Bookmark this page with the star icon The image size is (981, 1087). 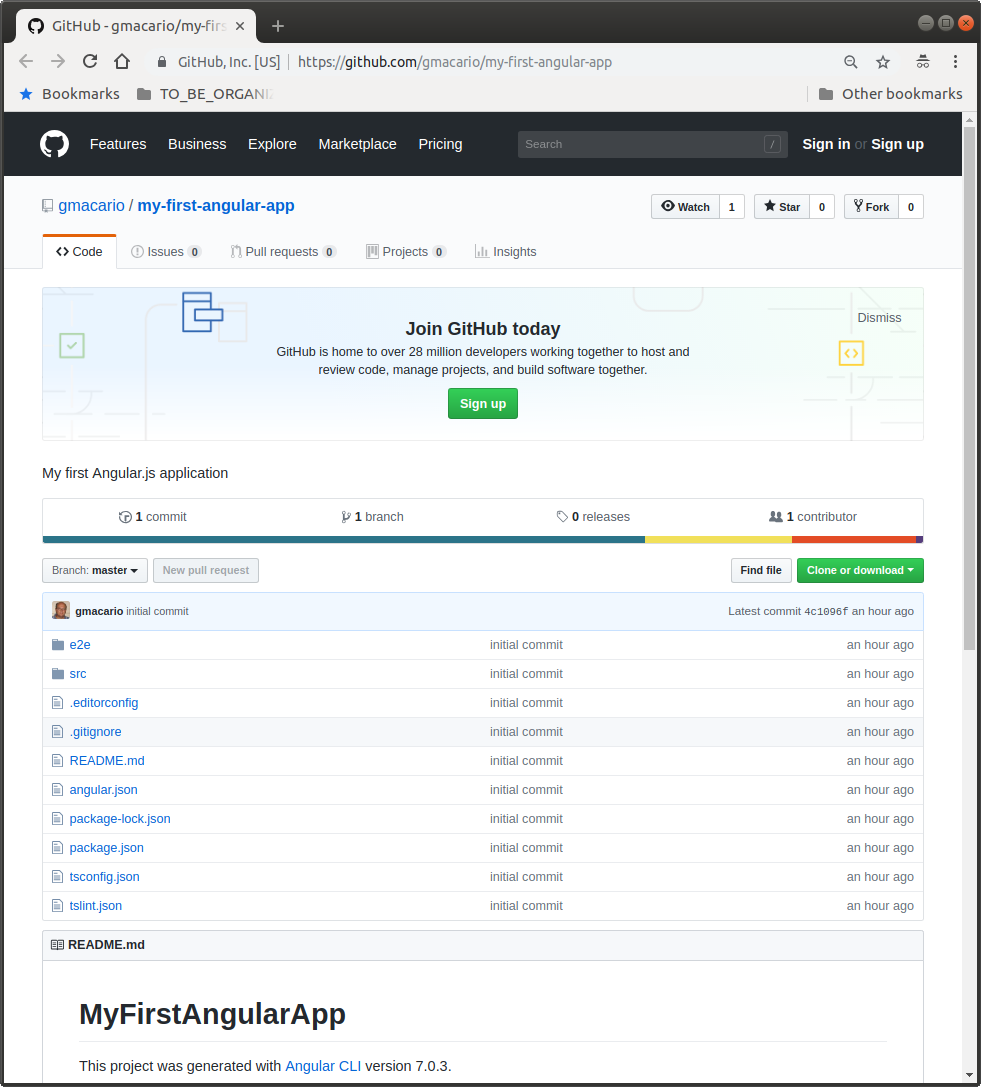point(883,62)
